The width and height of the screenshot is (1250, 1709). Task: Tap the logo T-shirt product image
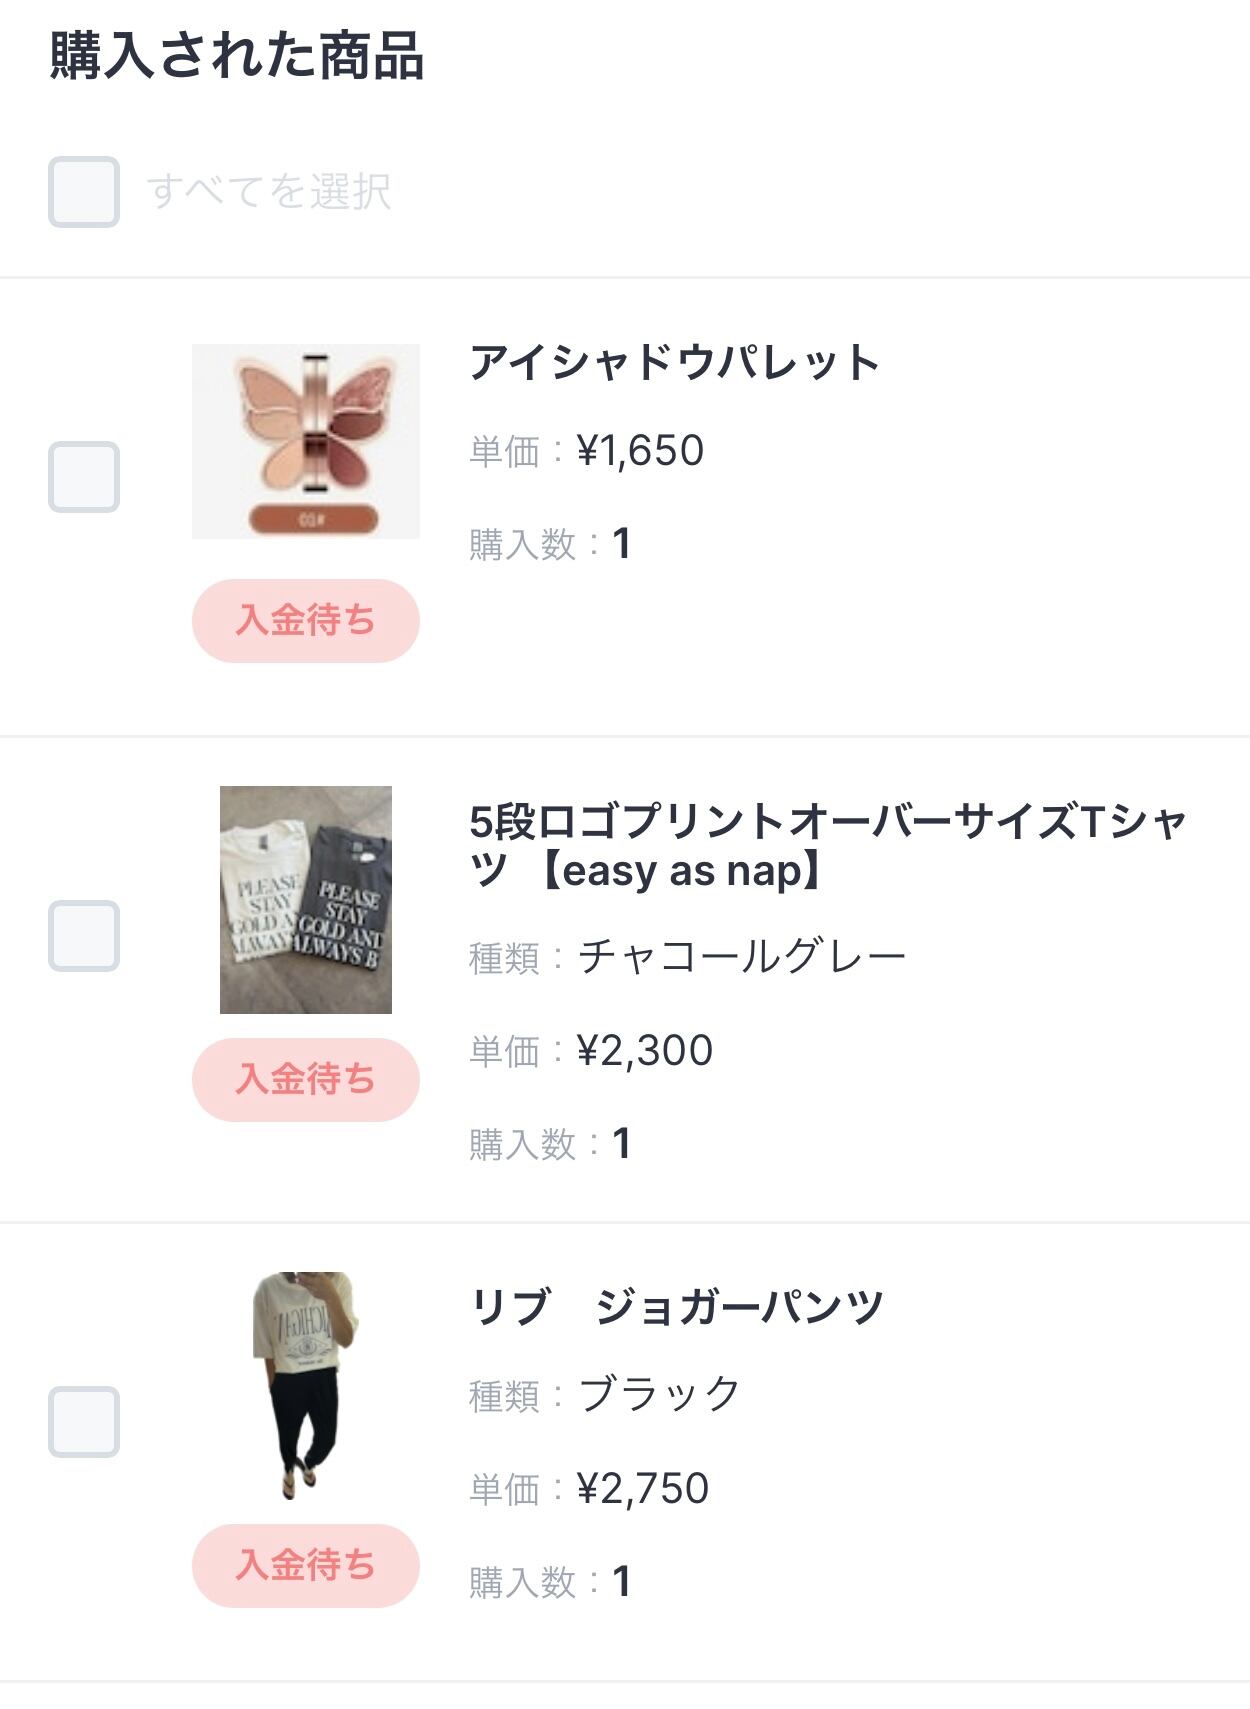coord(306,900)
